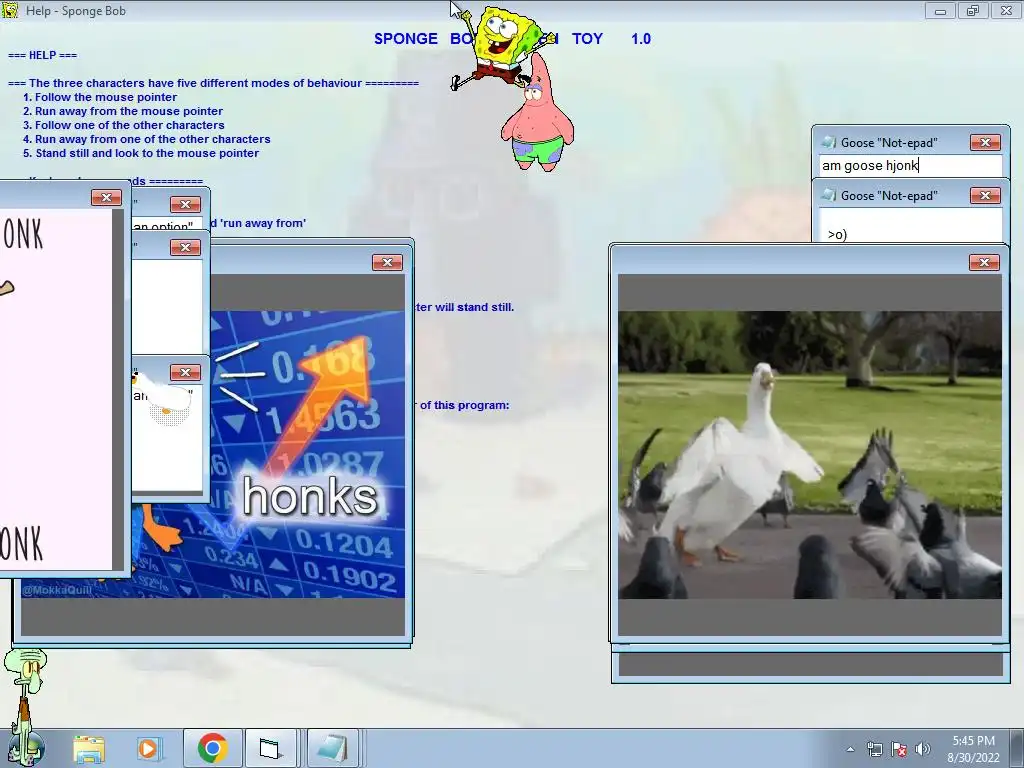The image size is (1024, 768).
Task: Close the pink HONK drawing window
Action: pos(106,197)
